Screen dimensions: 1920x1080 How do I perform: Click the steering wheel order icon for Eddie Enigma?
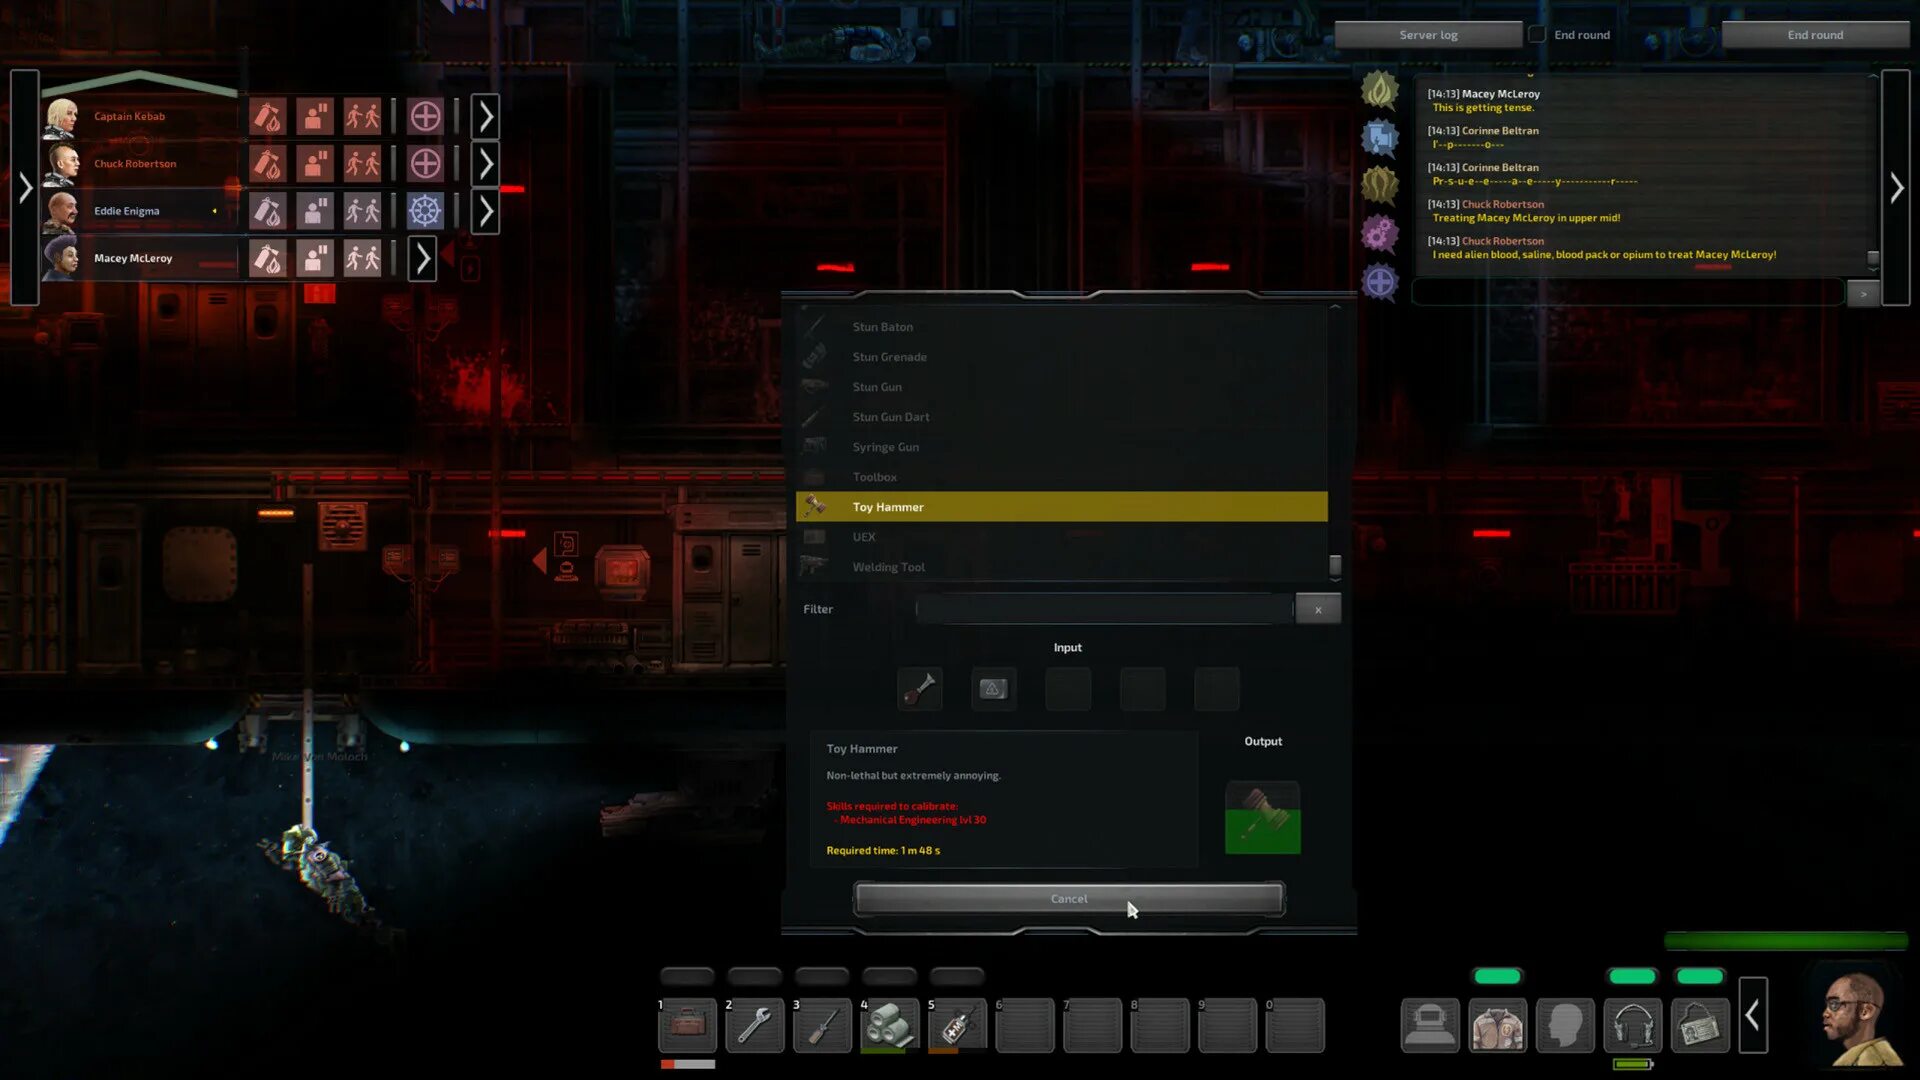[425, 211]
